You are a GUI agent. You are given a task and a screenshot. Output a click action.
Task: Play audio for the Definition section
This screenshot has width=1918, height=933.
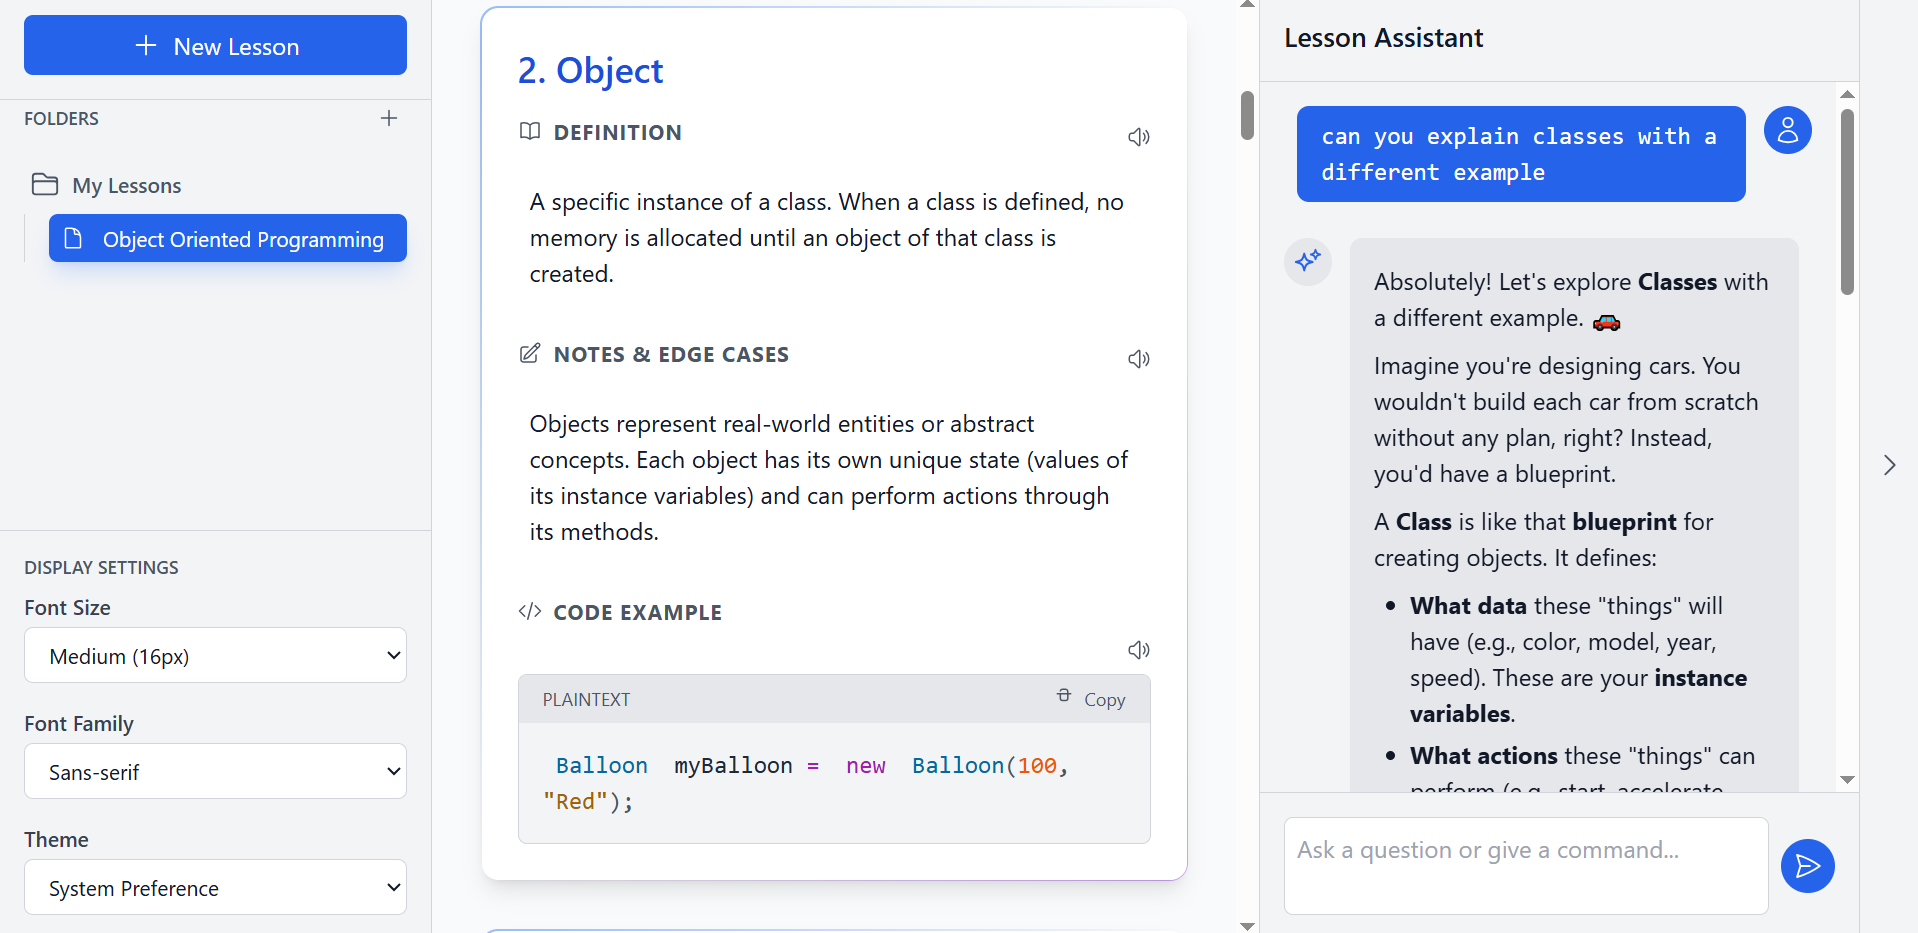point(1138,137)
